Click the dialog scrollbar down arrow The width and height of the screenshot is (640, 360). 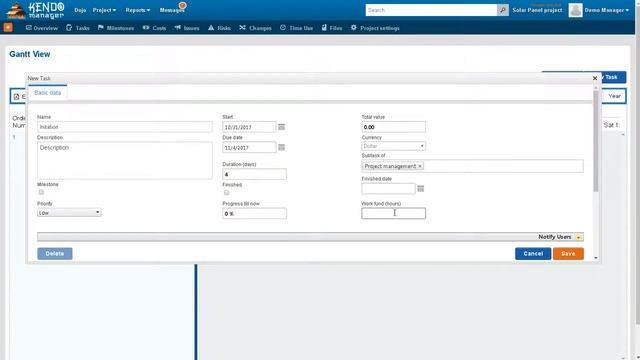click(596, 258)
